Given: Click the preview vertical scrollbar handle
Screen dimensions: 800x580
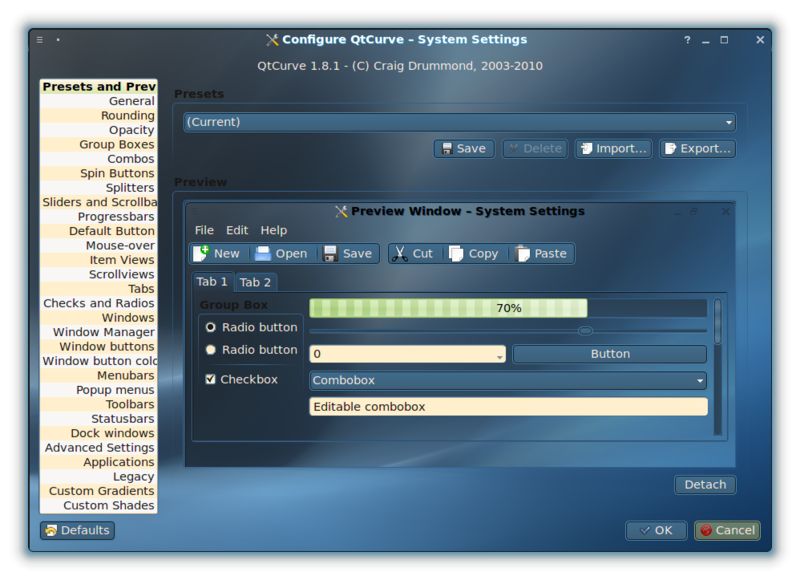Looking at the screenshot, I should (717, 321).
